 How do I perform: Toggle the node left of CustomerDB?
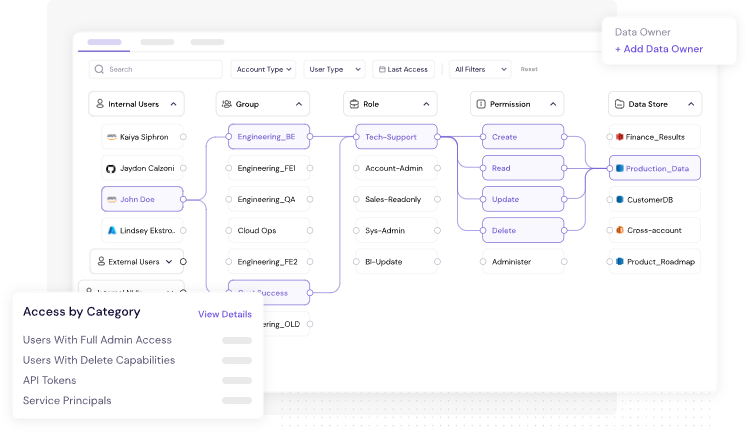click(x=609, y=199)
